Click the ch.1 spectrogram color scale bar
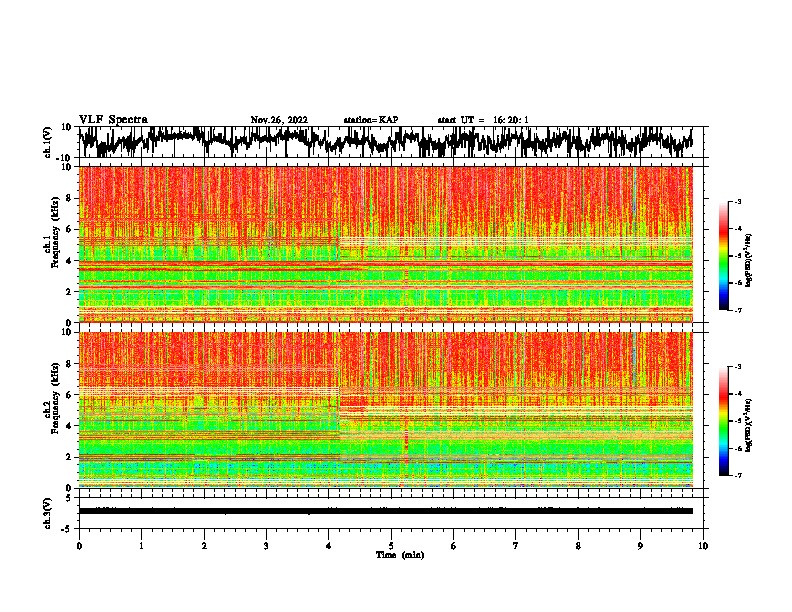This screenshot has width=792, height=612. pyautogui.click(x=723, y=256)
